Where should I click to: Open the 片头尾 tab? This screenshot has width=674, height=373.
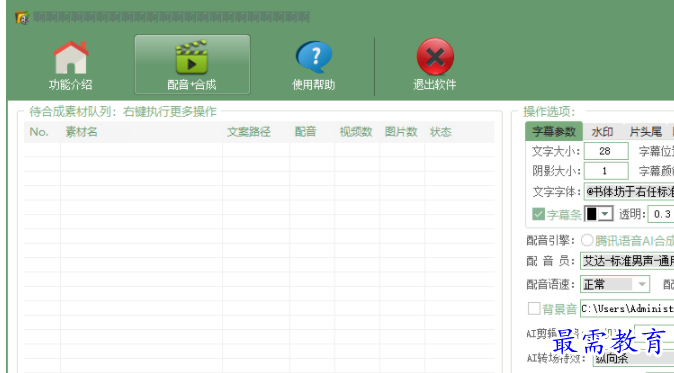(x=645, y=132)
